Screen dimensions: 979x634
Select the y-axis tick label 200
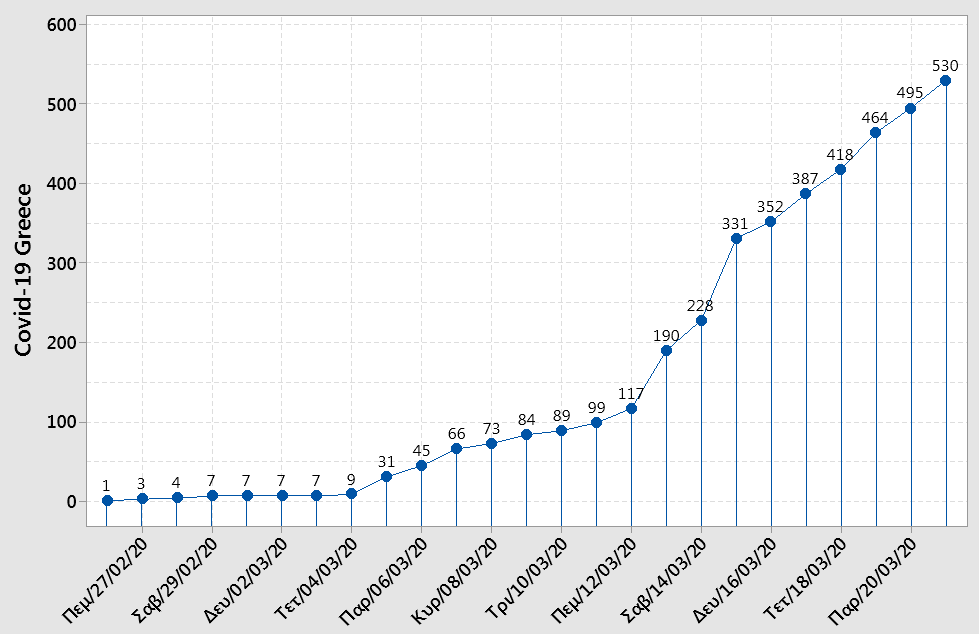62,343
